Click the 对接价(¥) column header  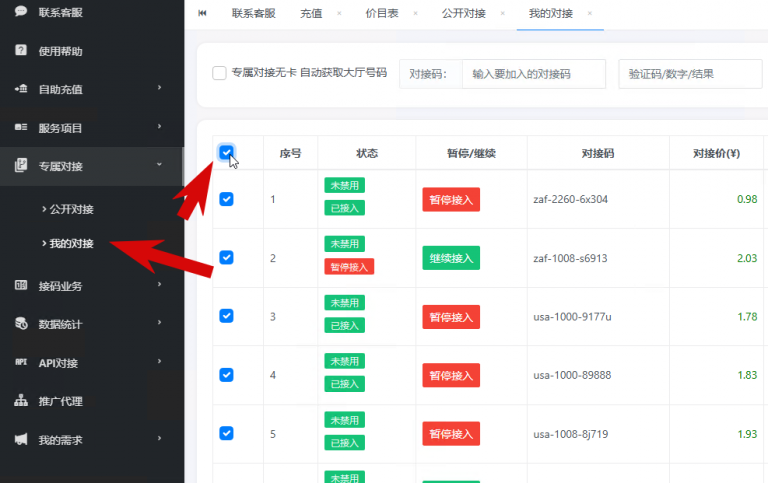(x=716, y=153)
